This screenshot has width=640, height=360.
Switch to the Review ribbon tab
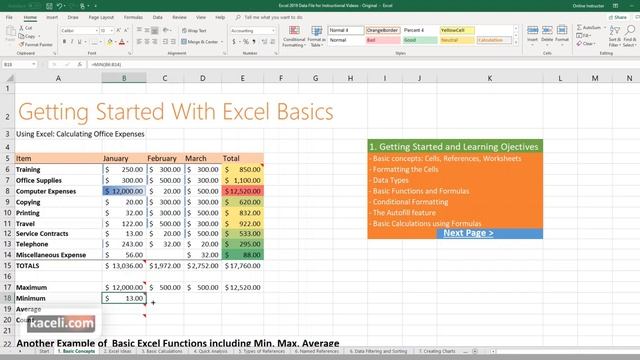pyautogui.click(x=179, y=18)
